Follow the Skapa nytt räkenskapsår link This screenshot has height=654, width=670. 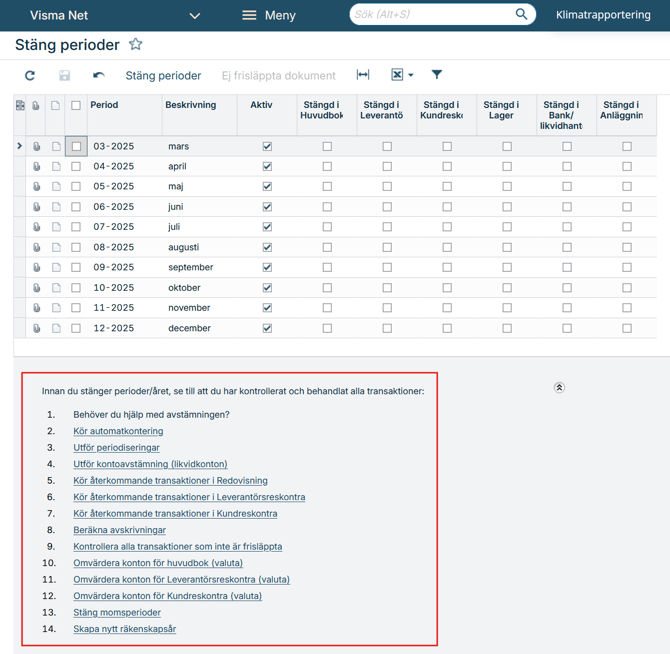[124, 629]
